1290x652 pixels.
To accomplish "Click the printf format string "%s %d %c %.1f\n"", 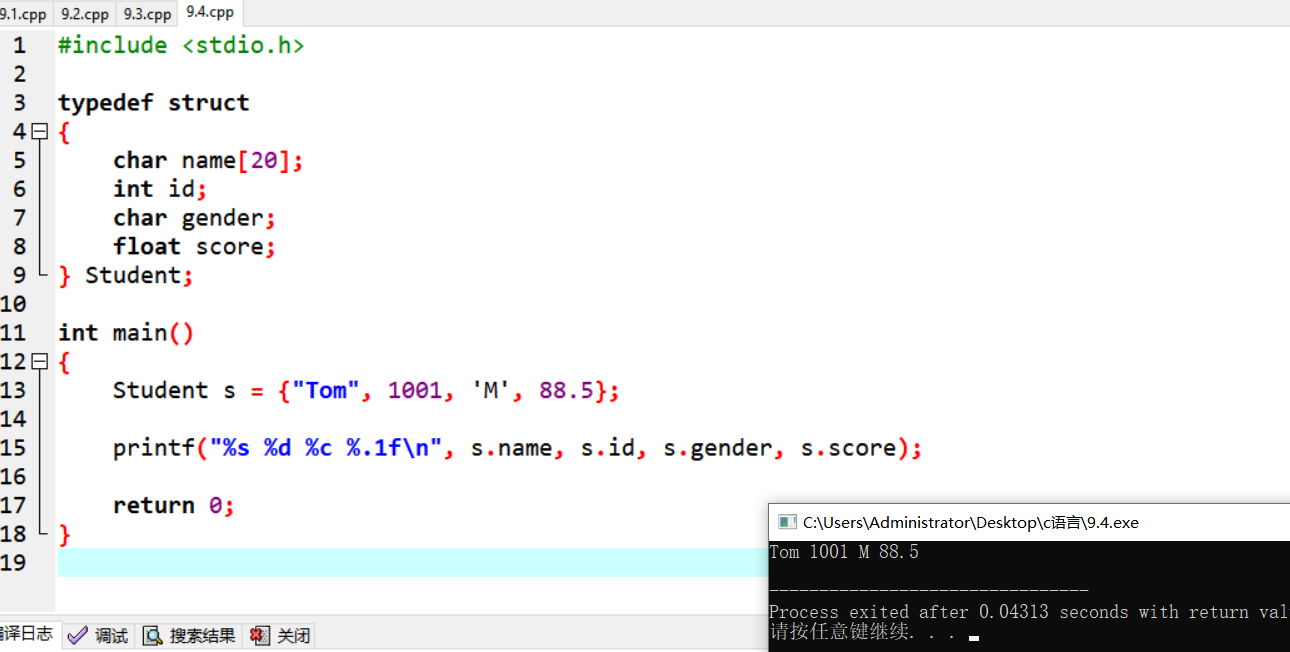I will 325,448.
